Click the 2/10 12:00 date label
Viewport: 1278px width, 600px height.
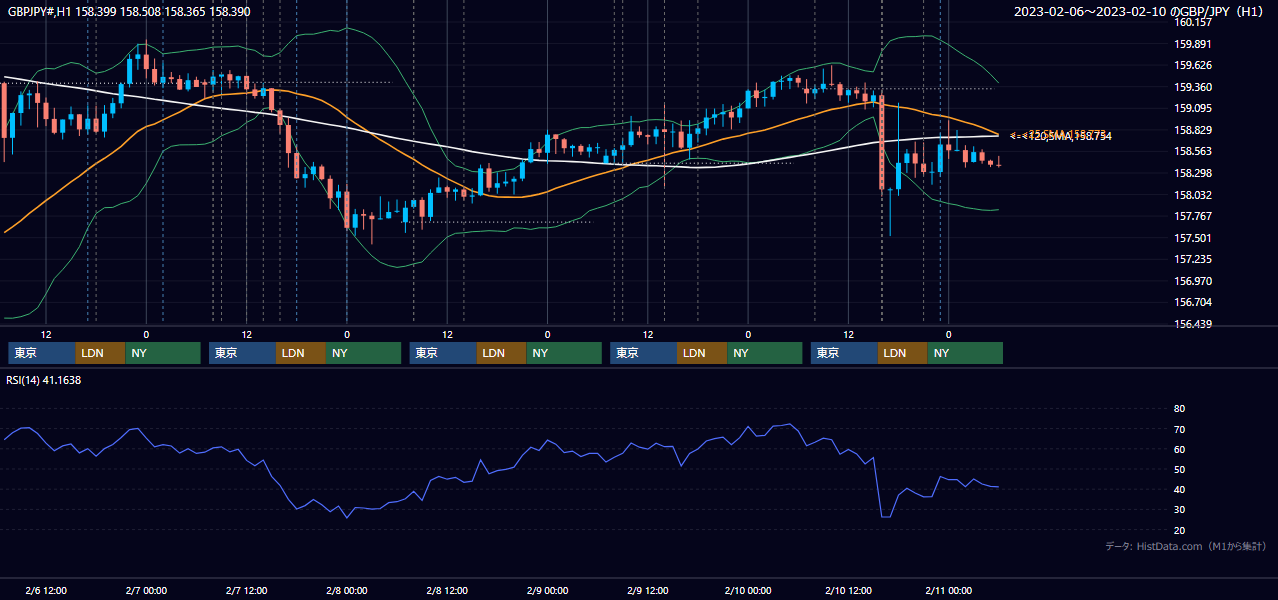coord(848,590)
